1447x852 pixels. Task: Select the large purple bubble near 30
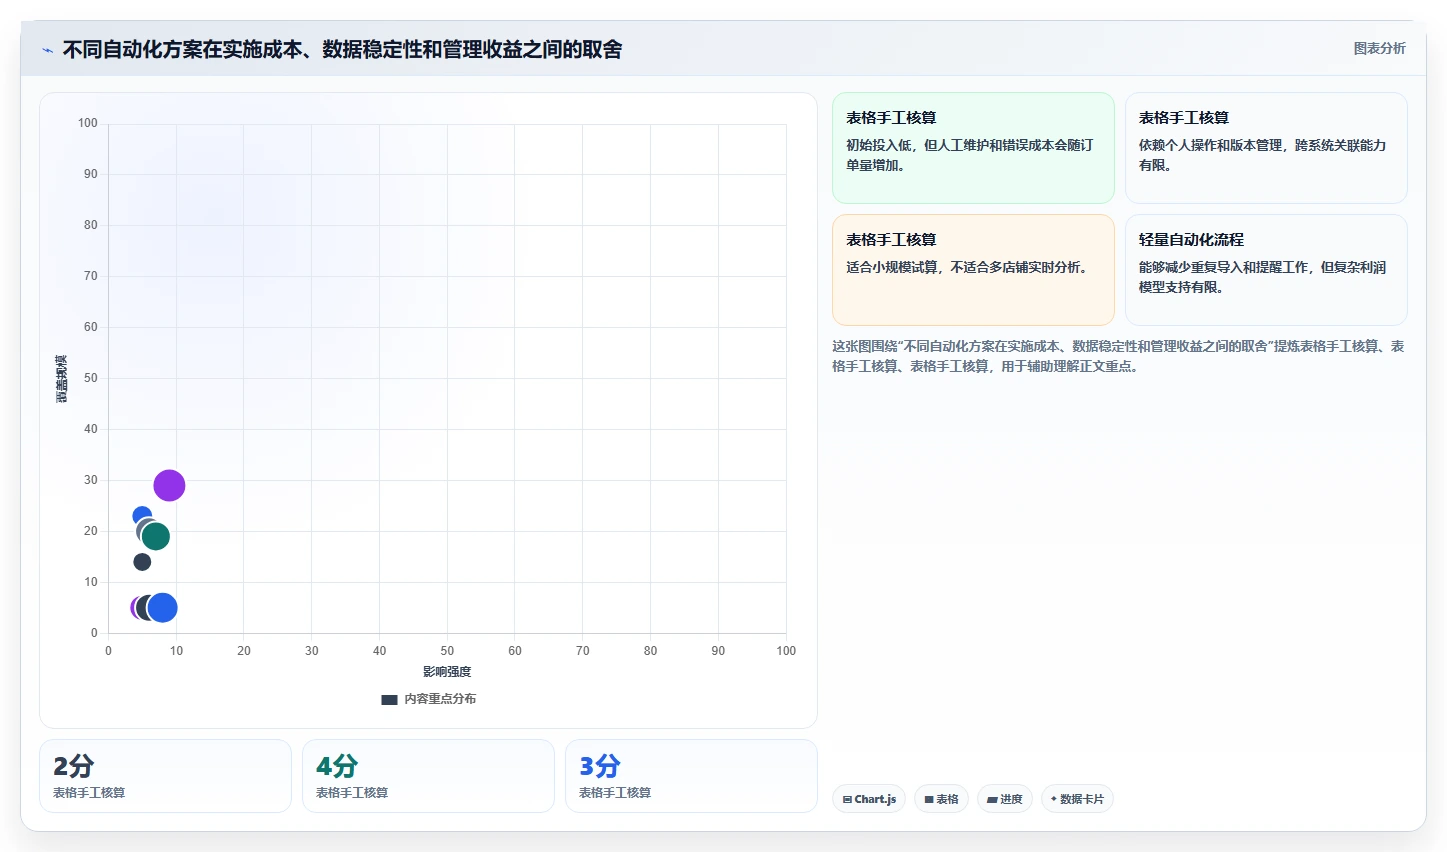(x=169, y=485)
